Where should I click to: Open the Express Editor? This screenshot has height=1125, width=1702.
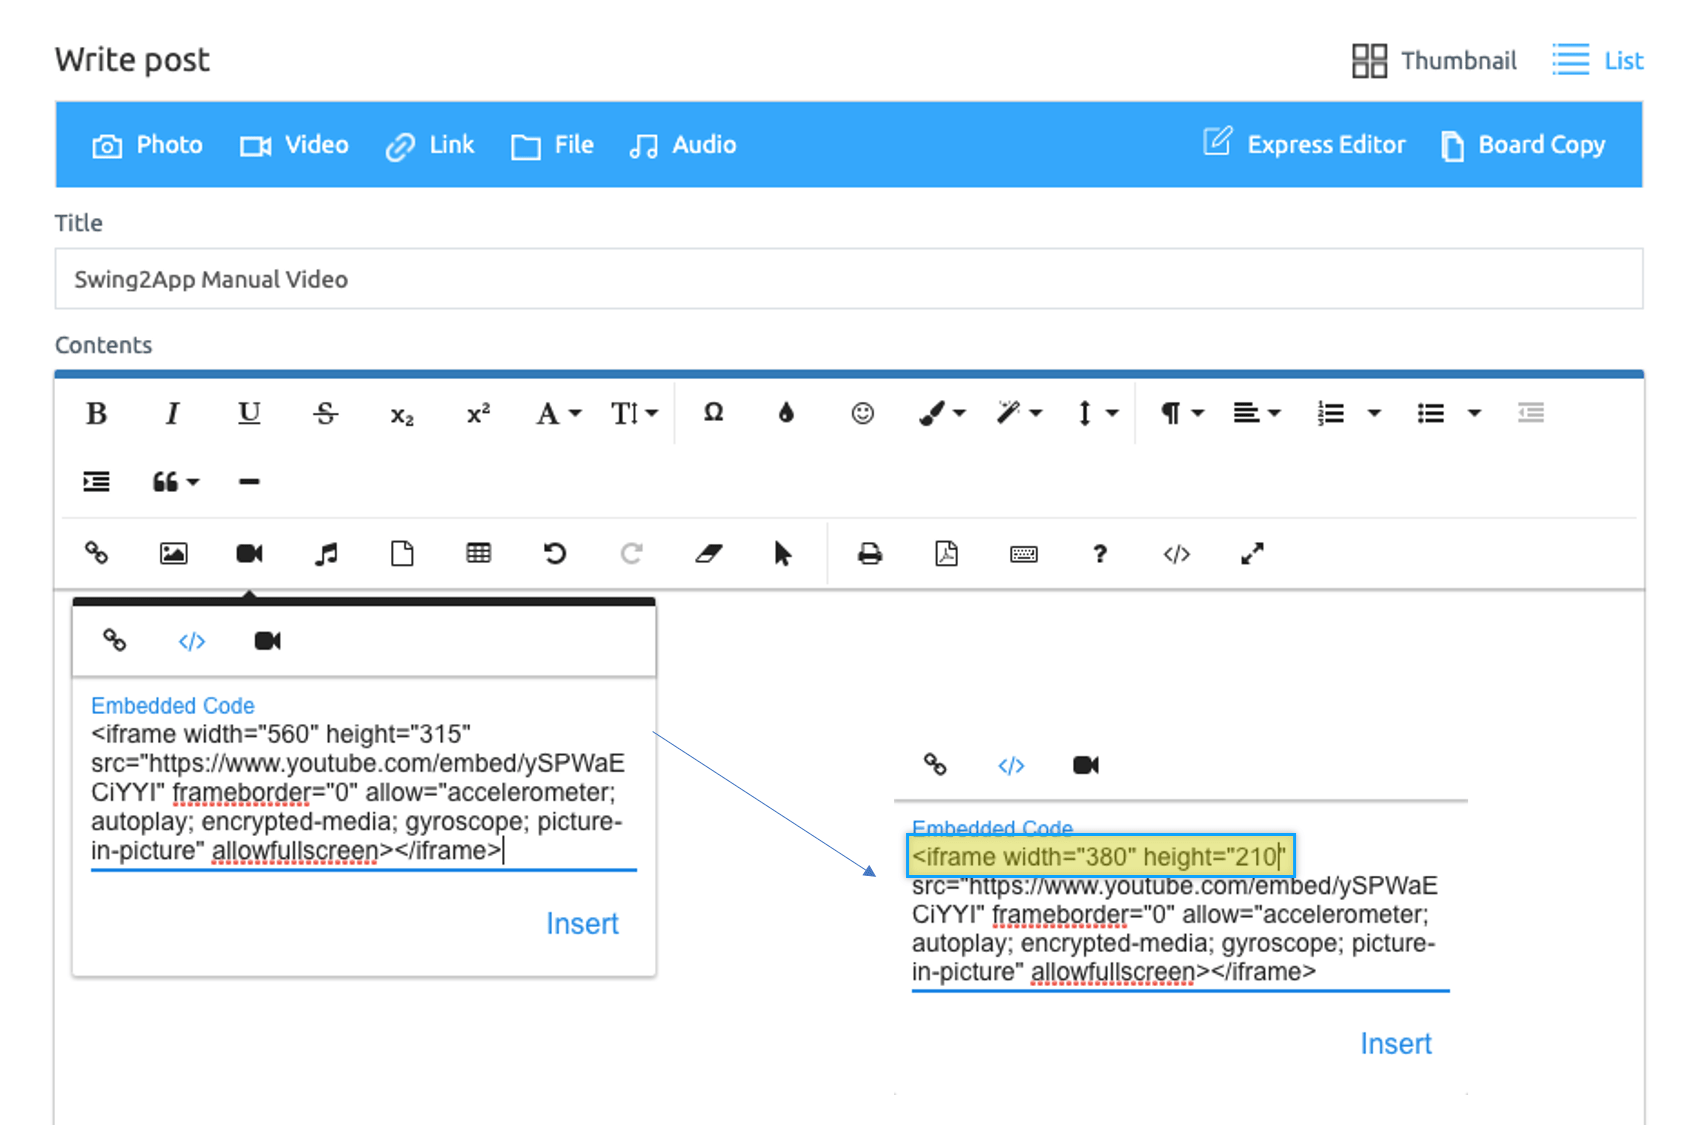[1304, 145]
